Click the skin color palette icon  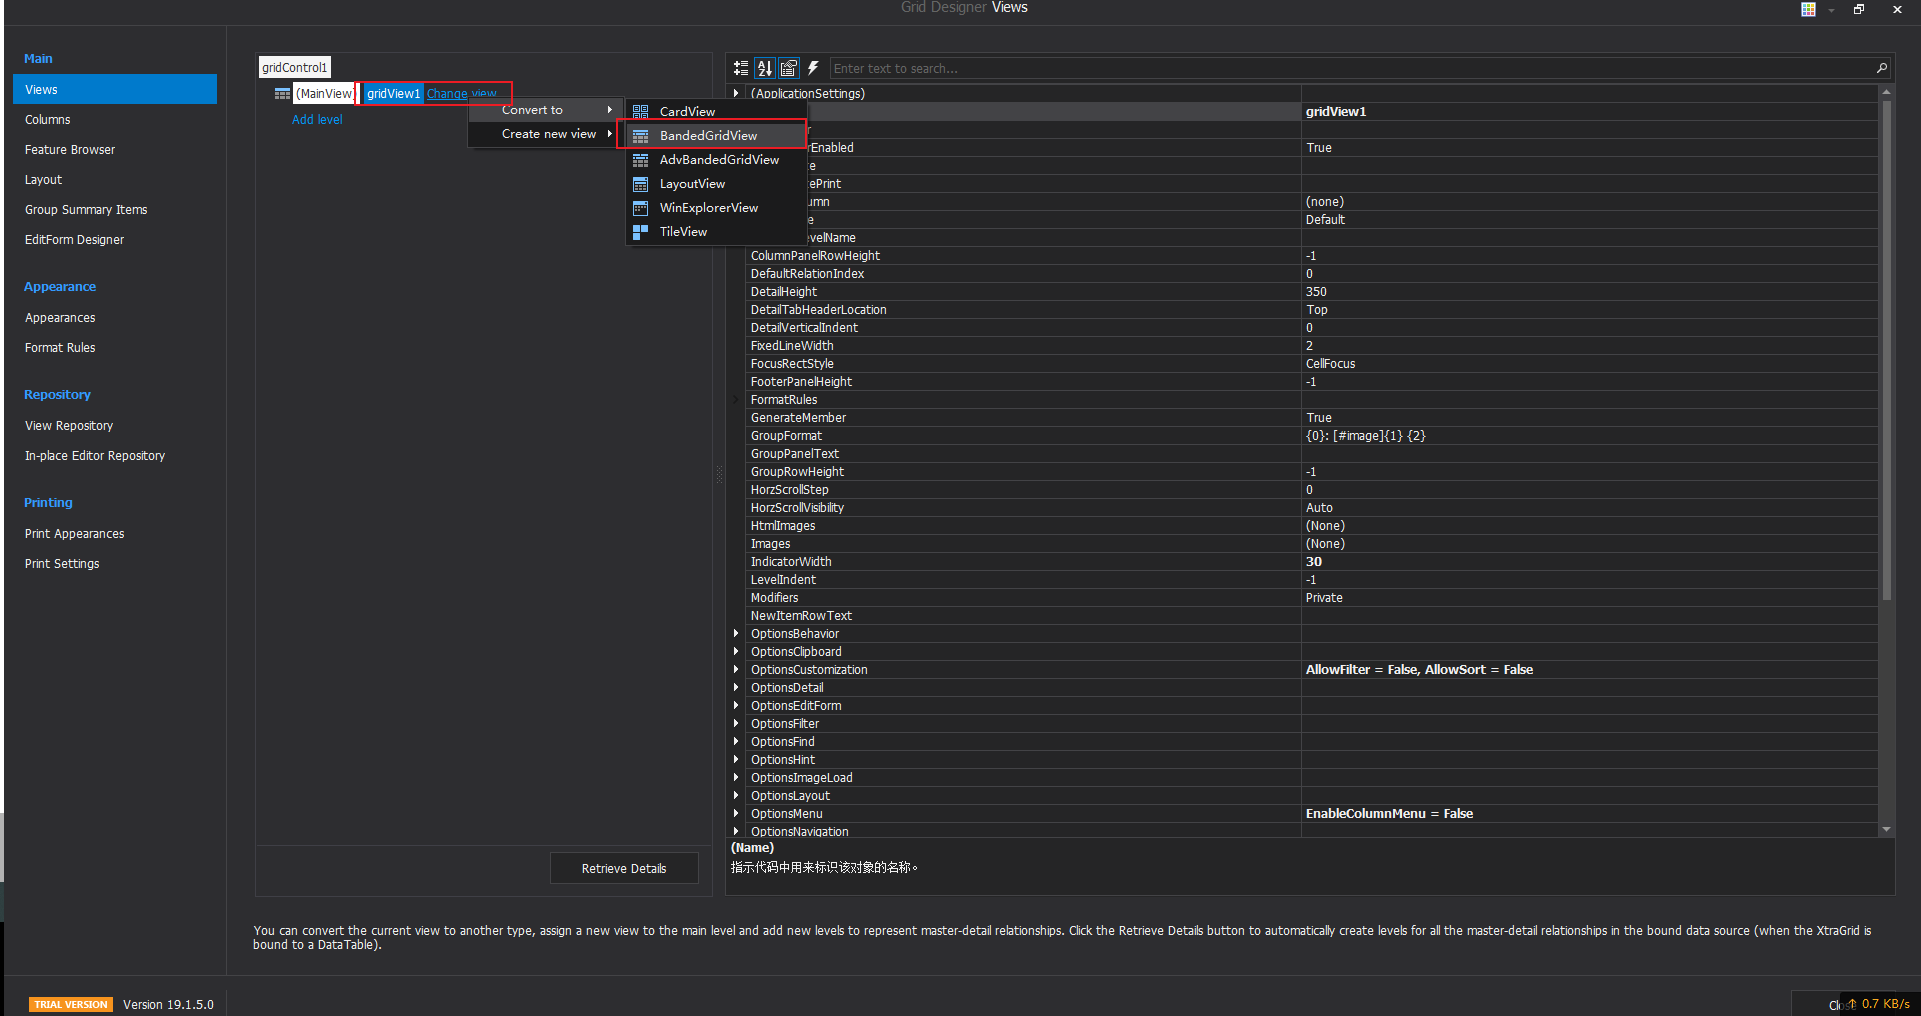tap(1808, 9)
